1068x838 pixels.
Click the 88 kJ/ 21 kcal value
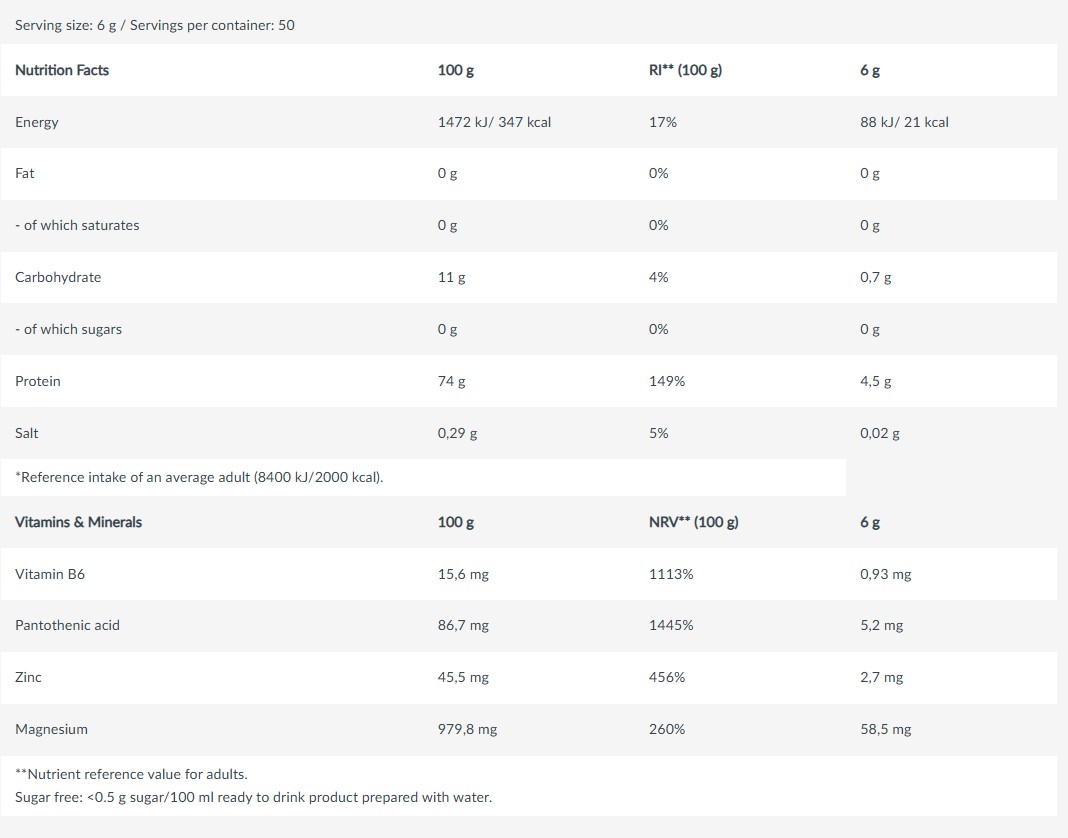904,122
